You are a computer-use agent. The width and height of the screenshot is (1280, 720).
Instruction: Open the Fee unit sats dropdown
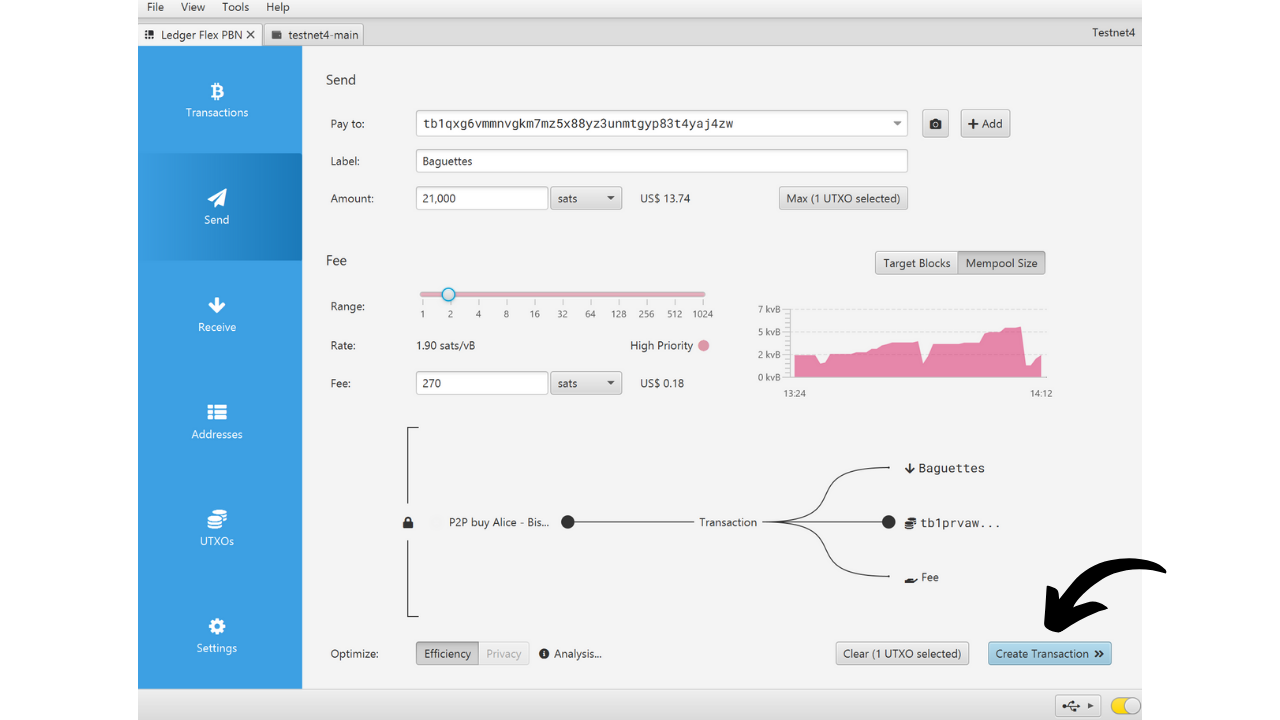(586, 383)
